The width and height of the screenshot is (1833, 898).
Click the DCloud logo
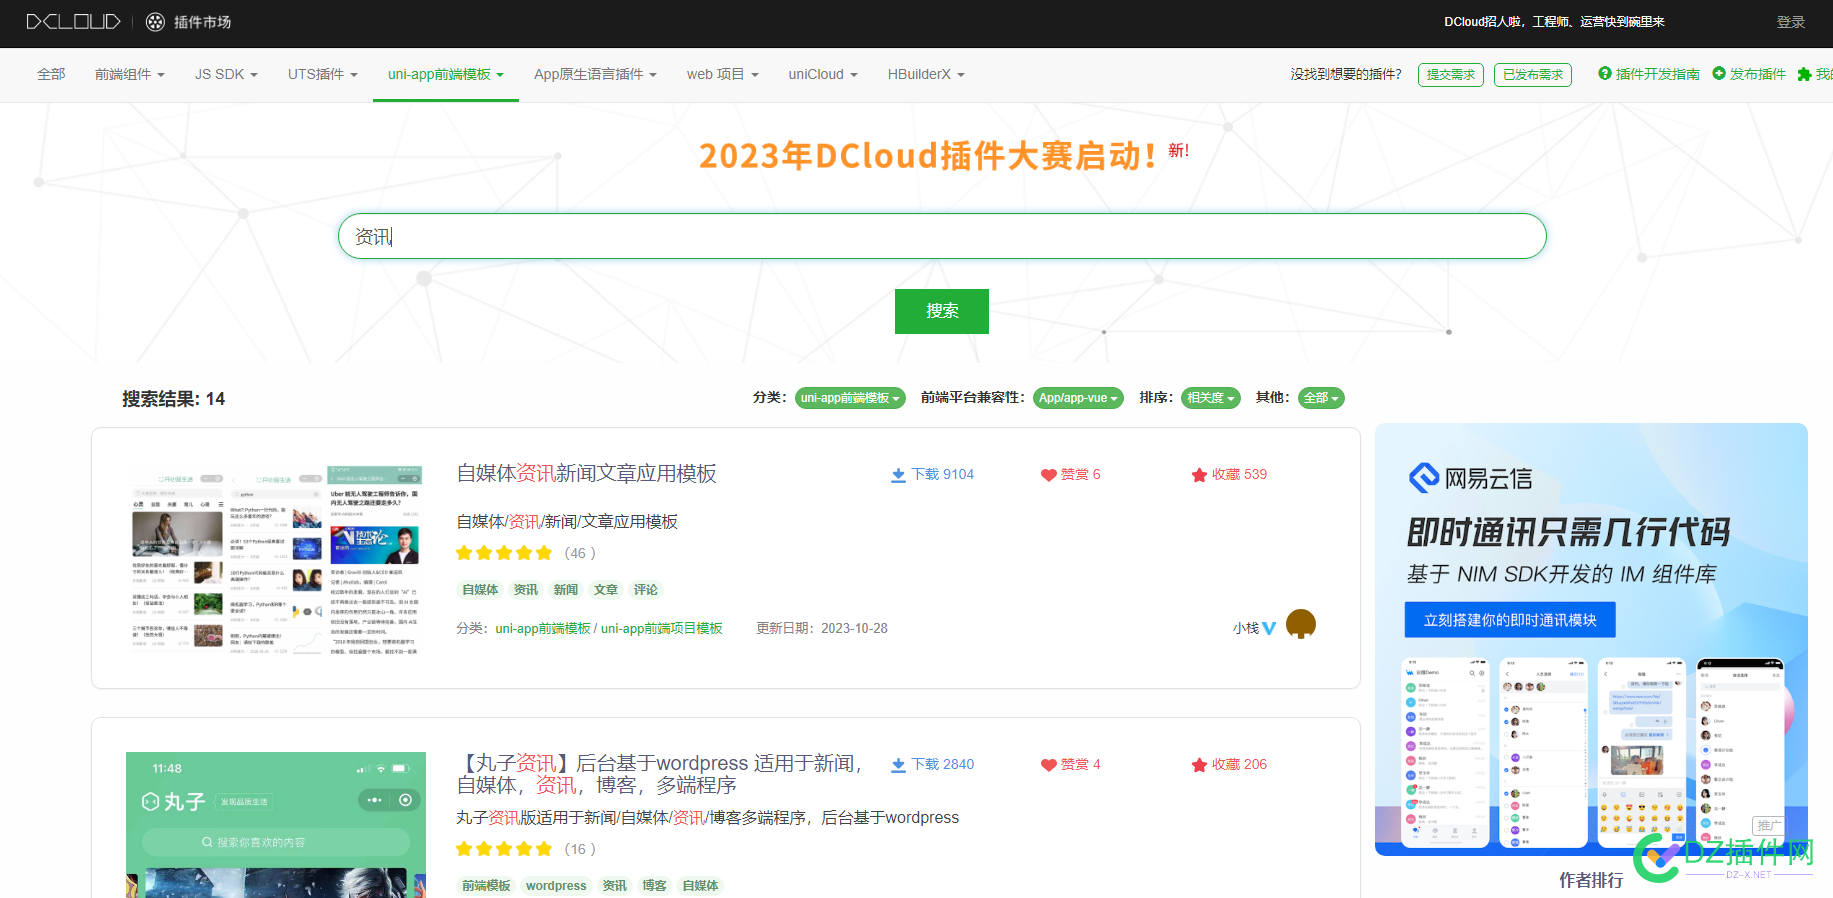click(73, 22)
